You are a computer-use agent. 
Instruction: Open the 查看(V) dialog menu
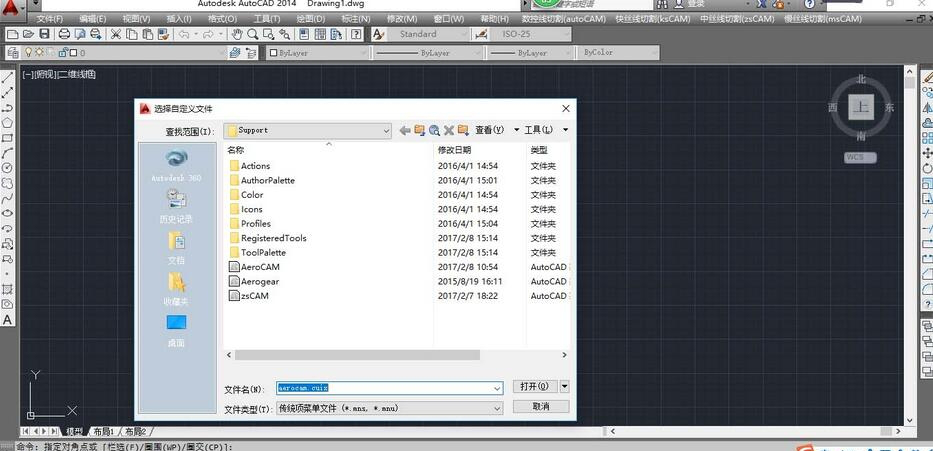coord(490,130)
